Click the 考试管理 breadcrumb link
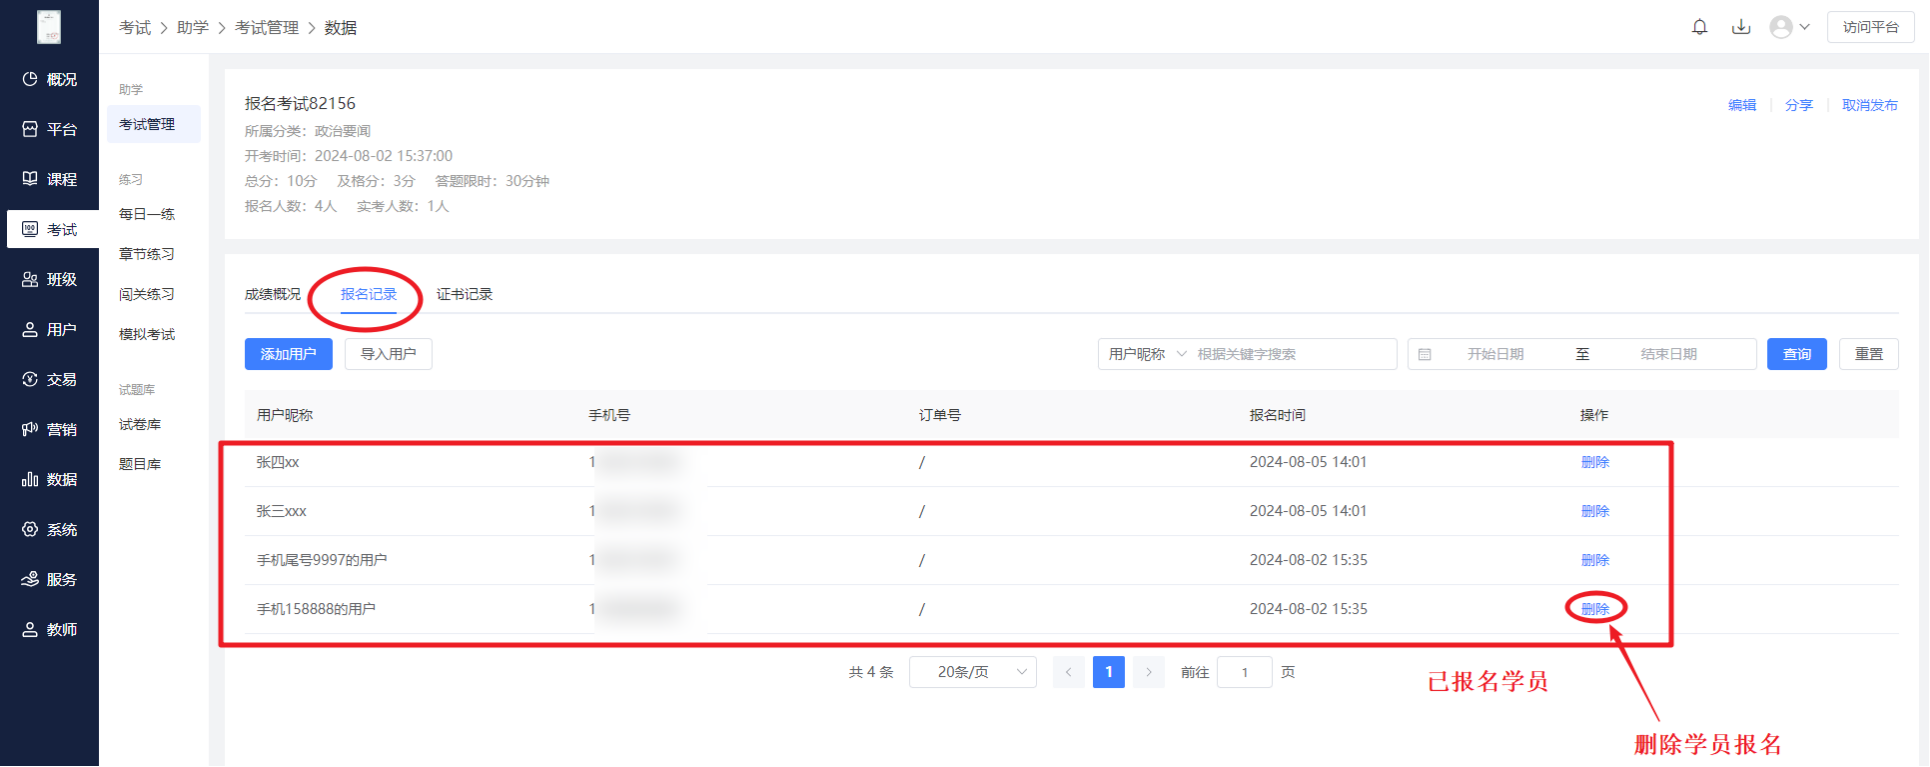 click(x=267, y=27)
